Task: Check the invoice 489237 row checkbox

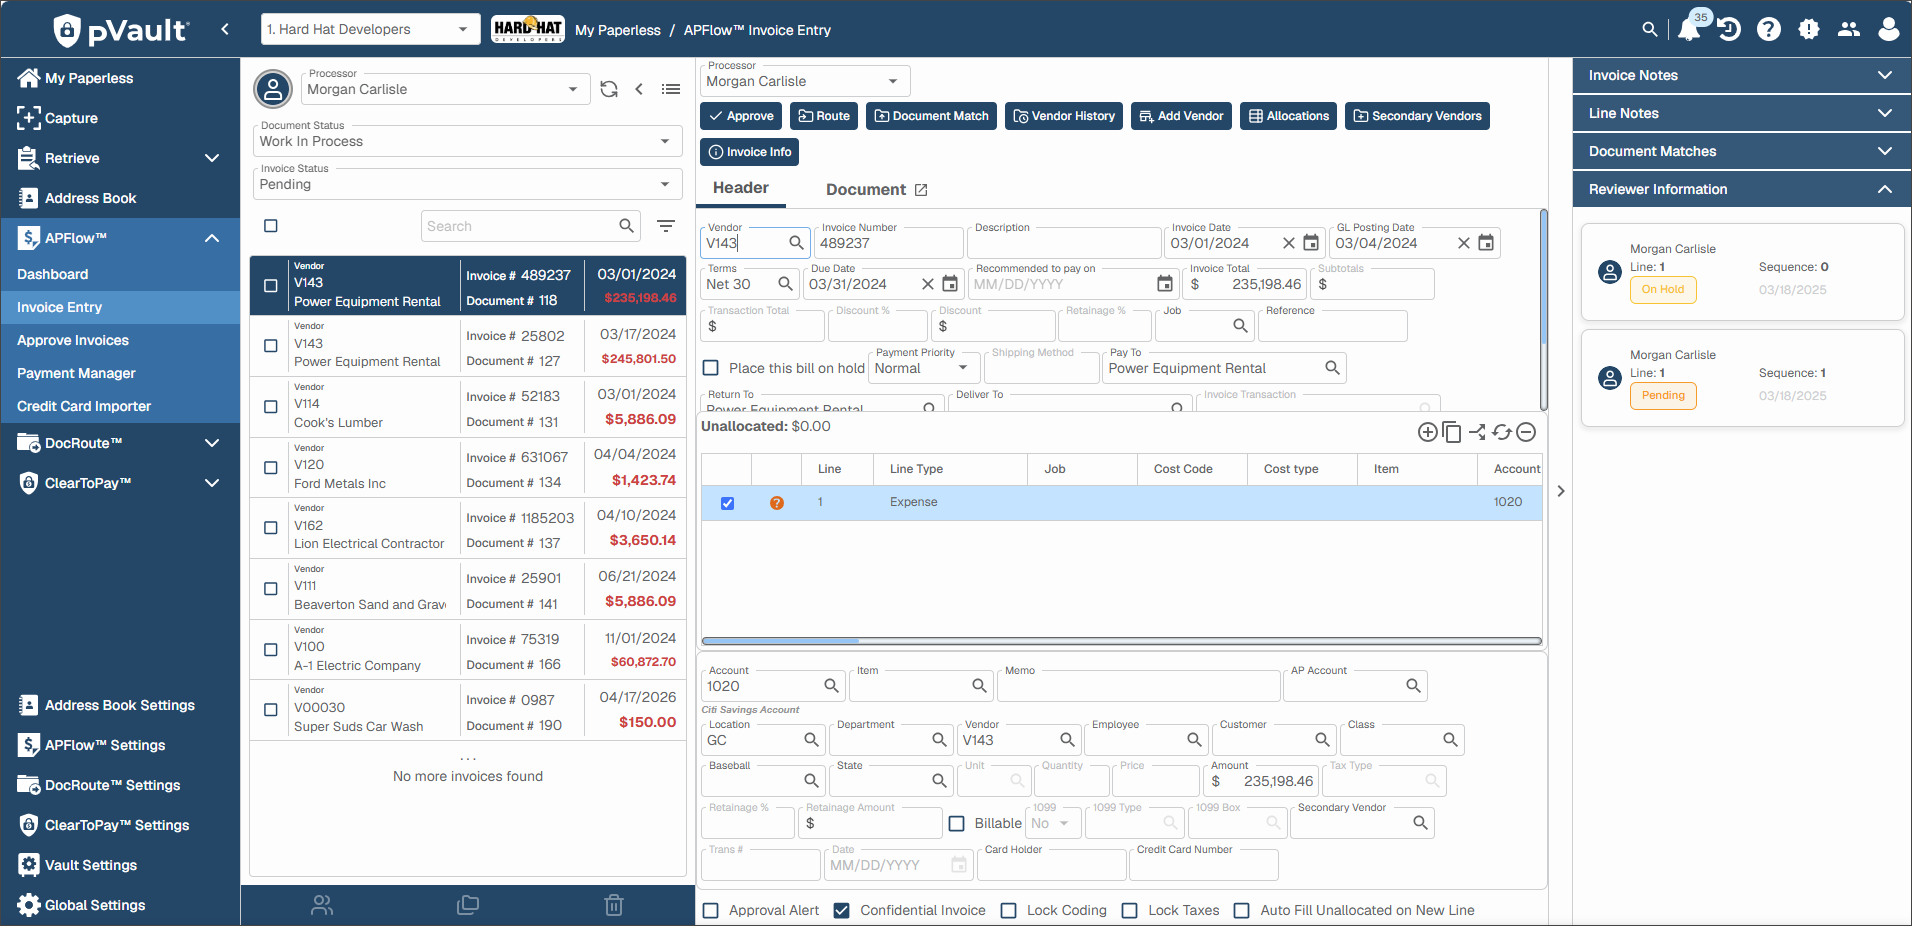Action: pos(271,286)
